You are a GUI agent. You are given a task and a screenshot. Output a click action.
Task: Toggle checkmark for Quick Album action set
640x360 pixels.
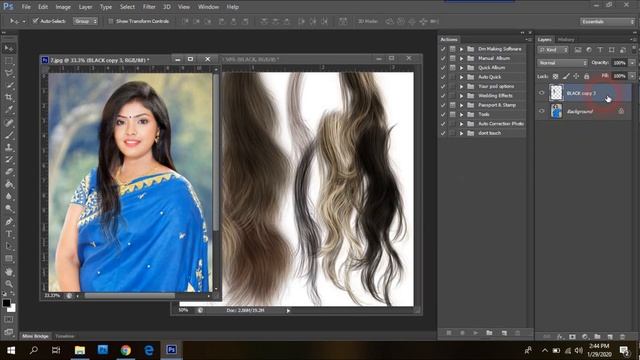pyautogui.click(x=443, y=67)
